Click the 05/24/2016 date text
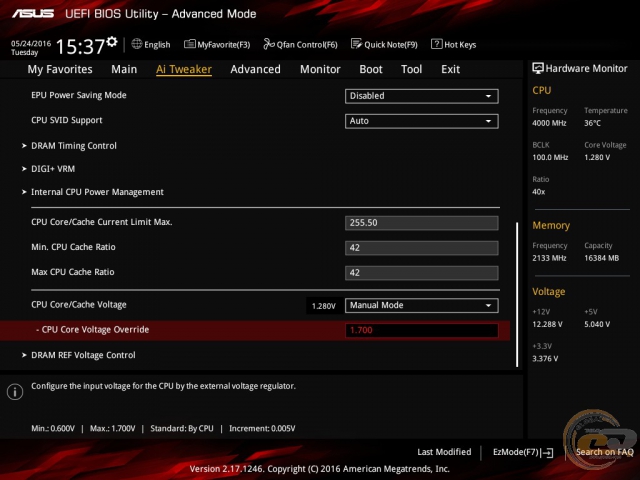This screenshot has height=480, width=640. point(31,43)
